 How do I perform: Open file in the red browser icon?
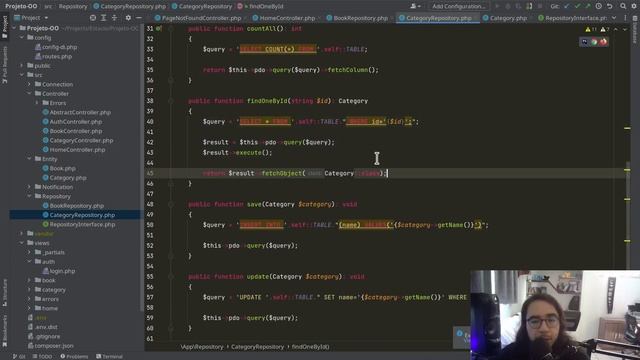click(x=603, y=42)
